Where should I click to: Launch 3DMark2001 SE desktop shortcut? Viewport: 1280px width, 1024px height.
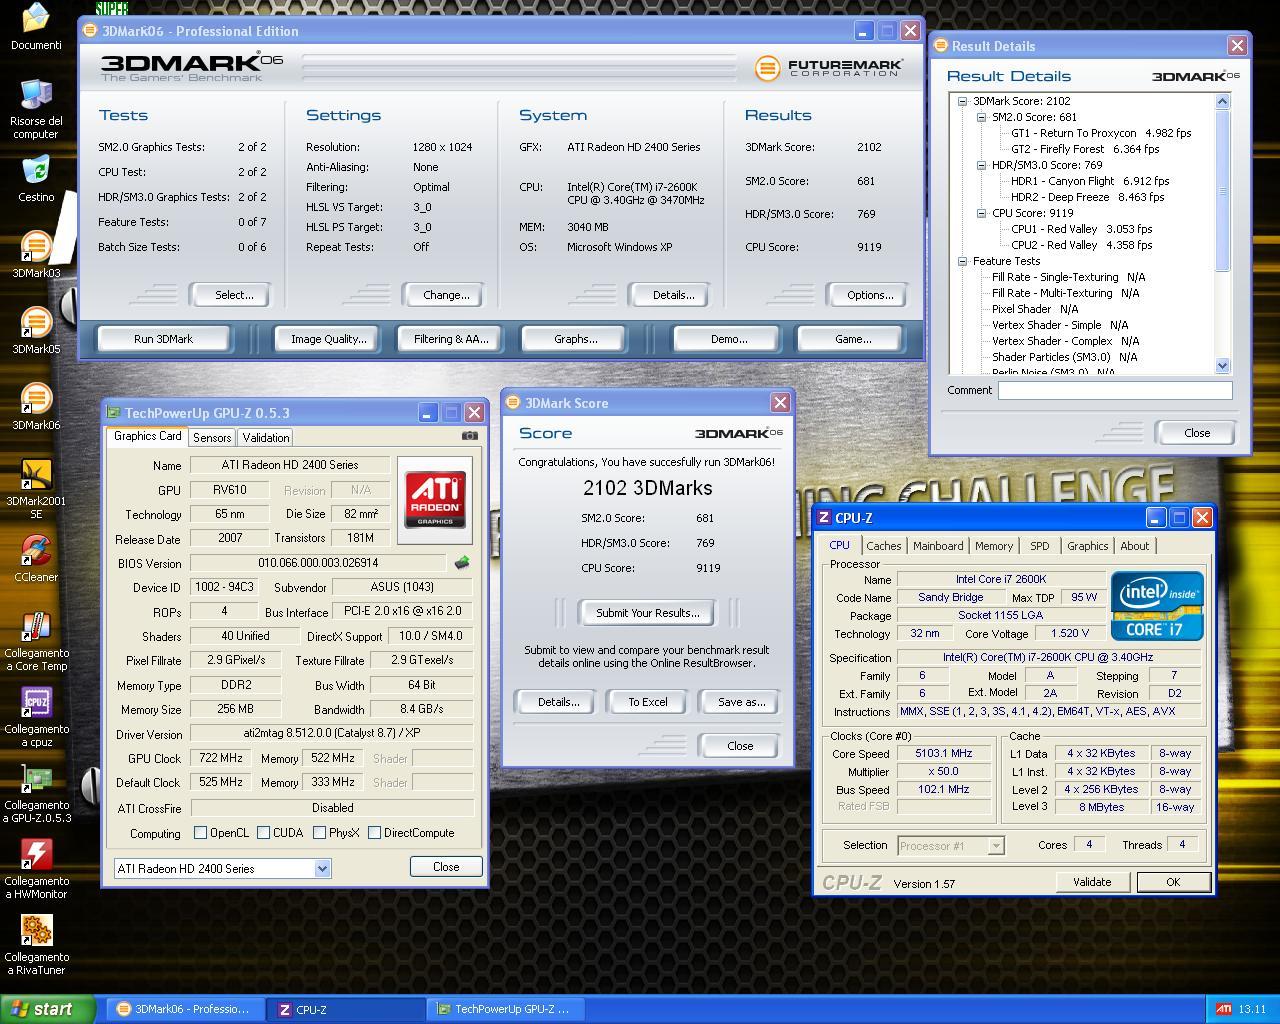[36, 489]
